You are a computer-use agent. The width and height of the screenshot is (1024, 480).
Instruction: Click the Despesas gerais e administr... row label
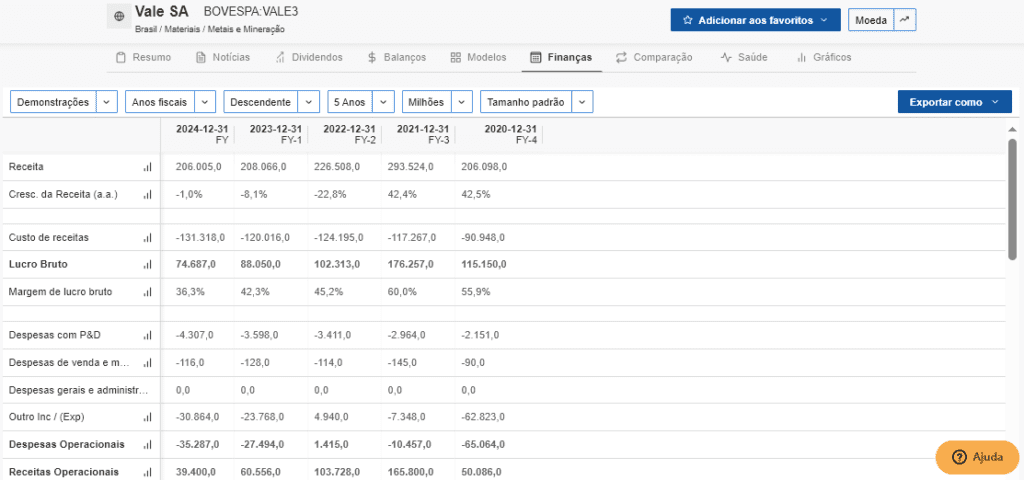click(x=79, y=390)
